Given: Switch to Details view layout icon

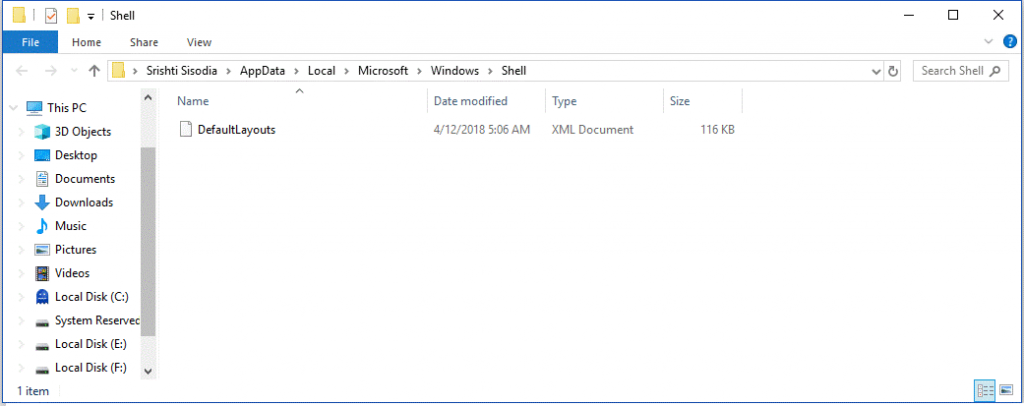Looking at the screenshot, I should [984, 391].
